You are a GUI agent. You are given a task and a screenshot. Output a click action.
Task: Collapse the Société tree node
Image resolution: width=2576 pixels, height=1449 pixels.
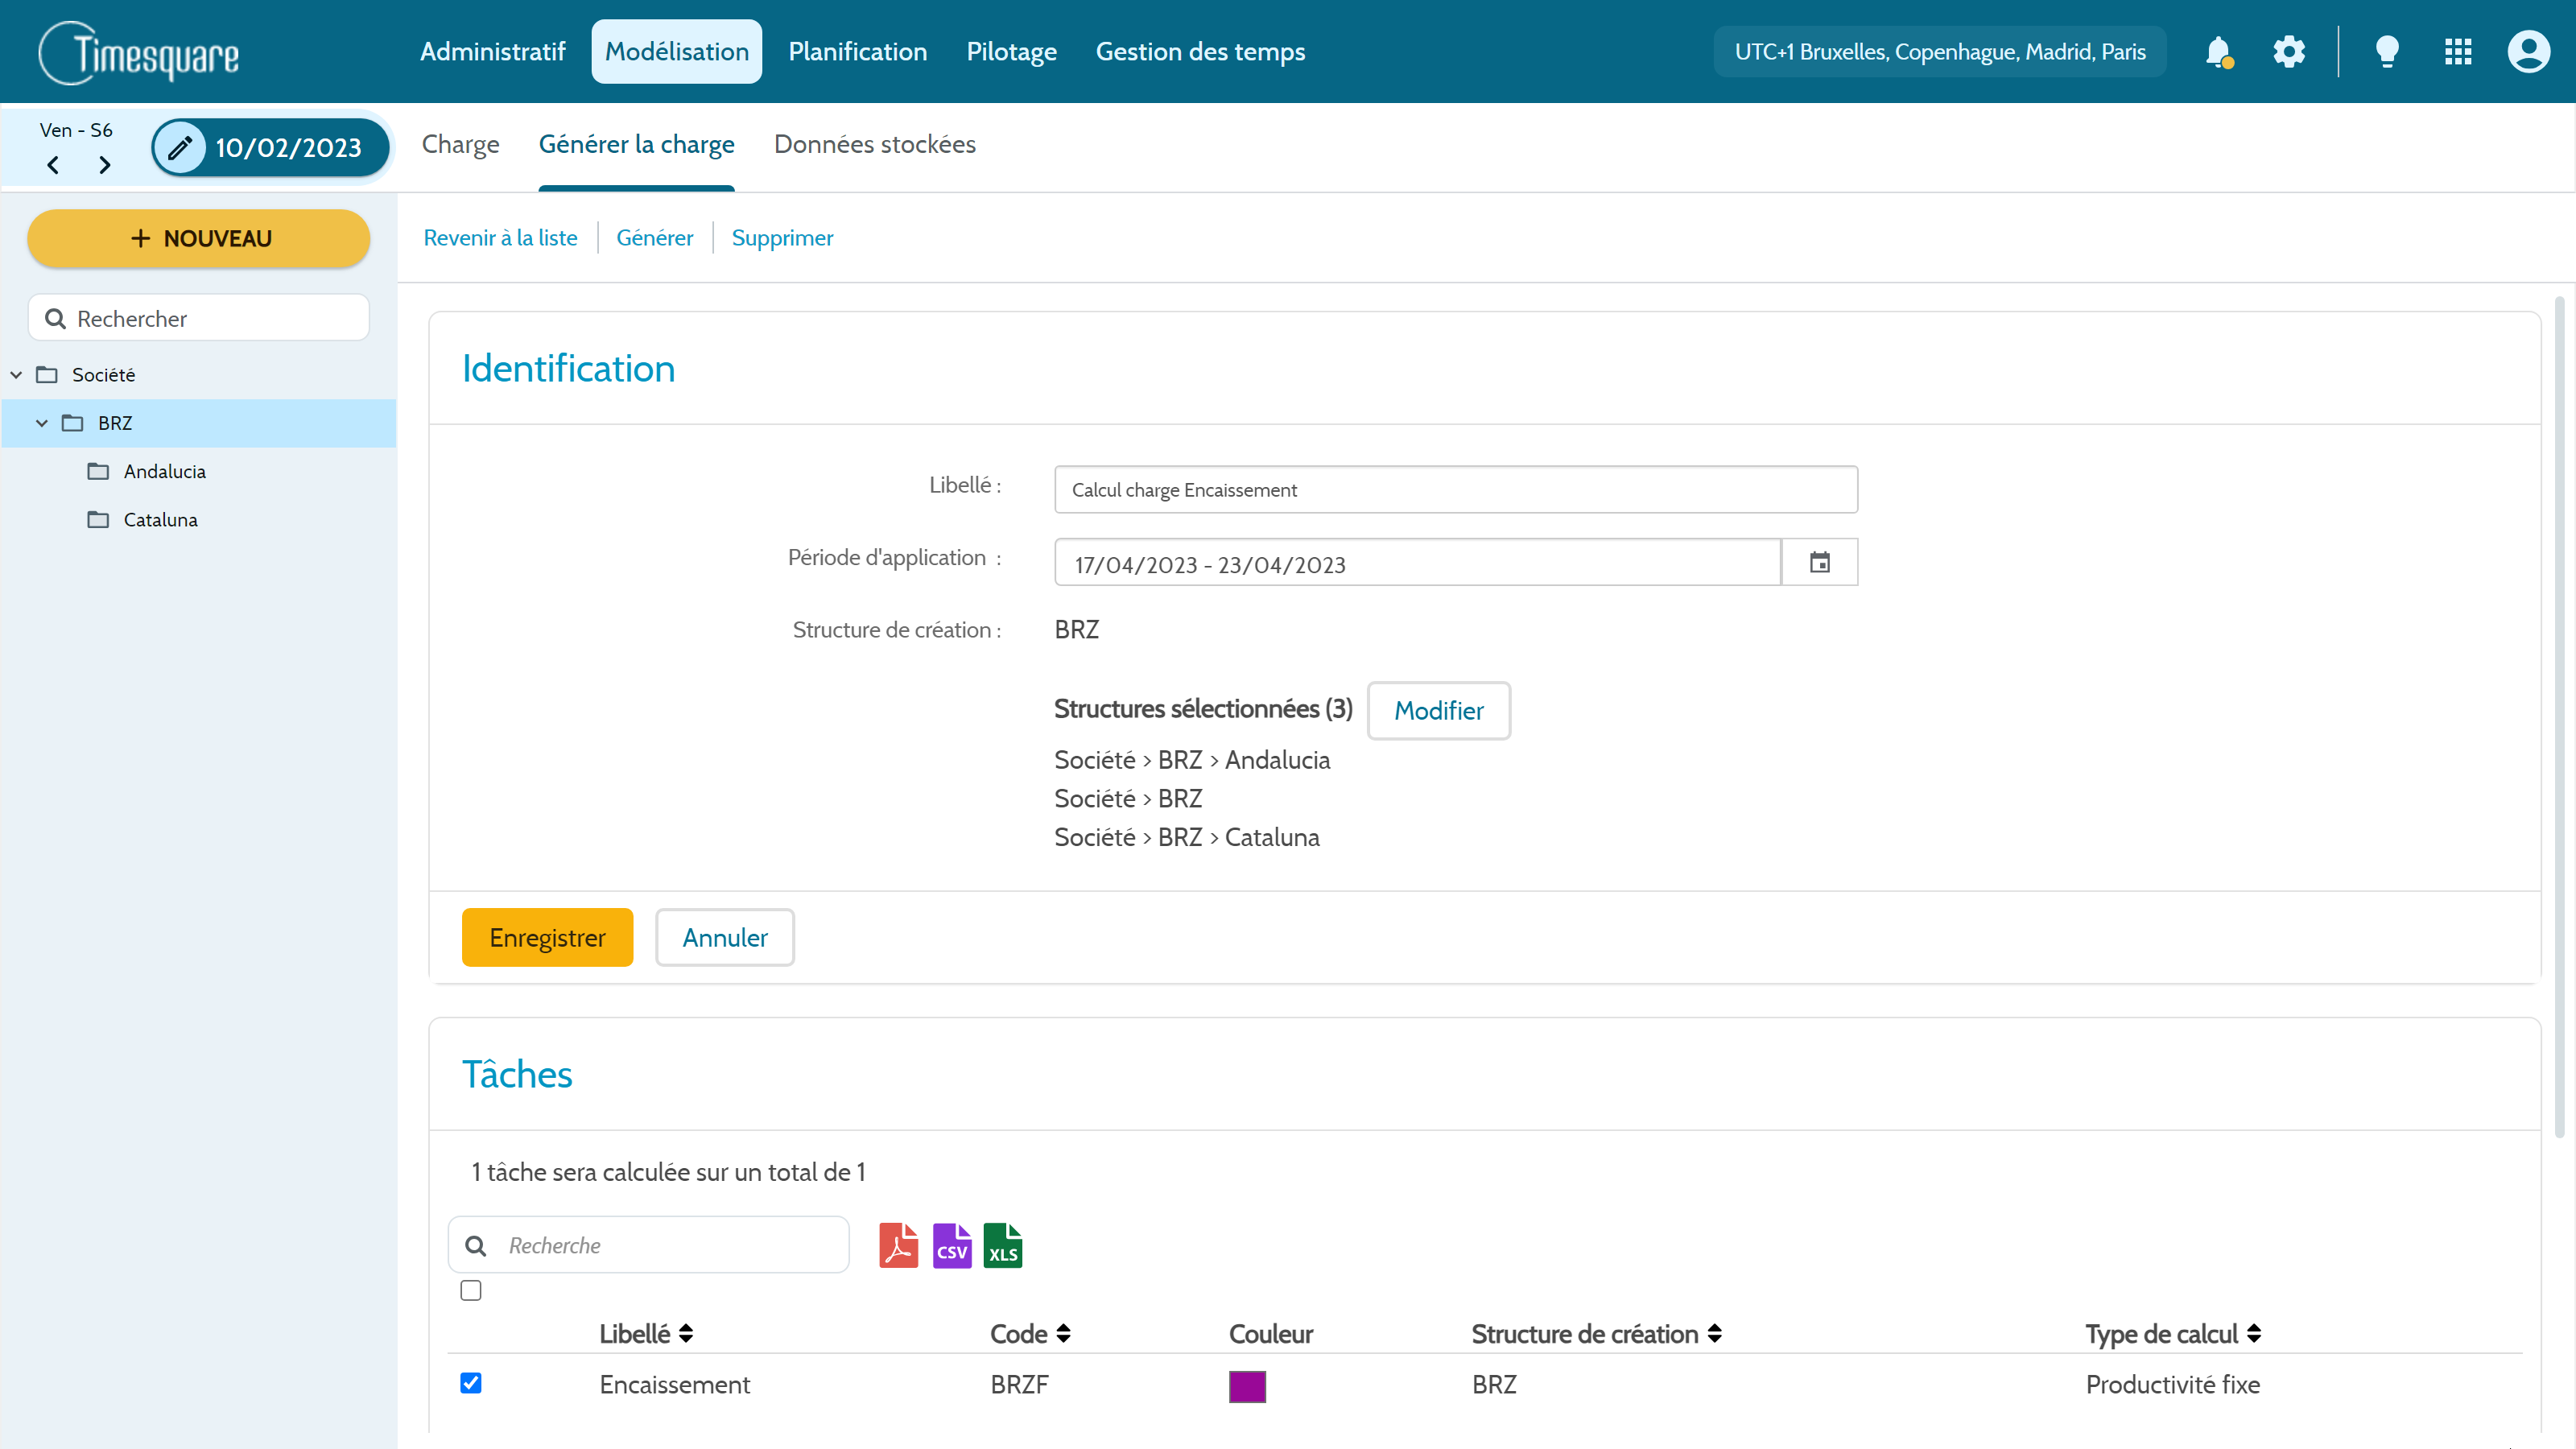click(16, 375)
